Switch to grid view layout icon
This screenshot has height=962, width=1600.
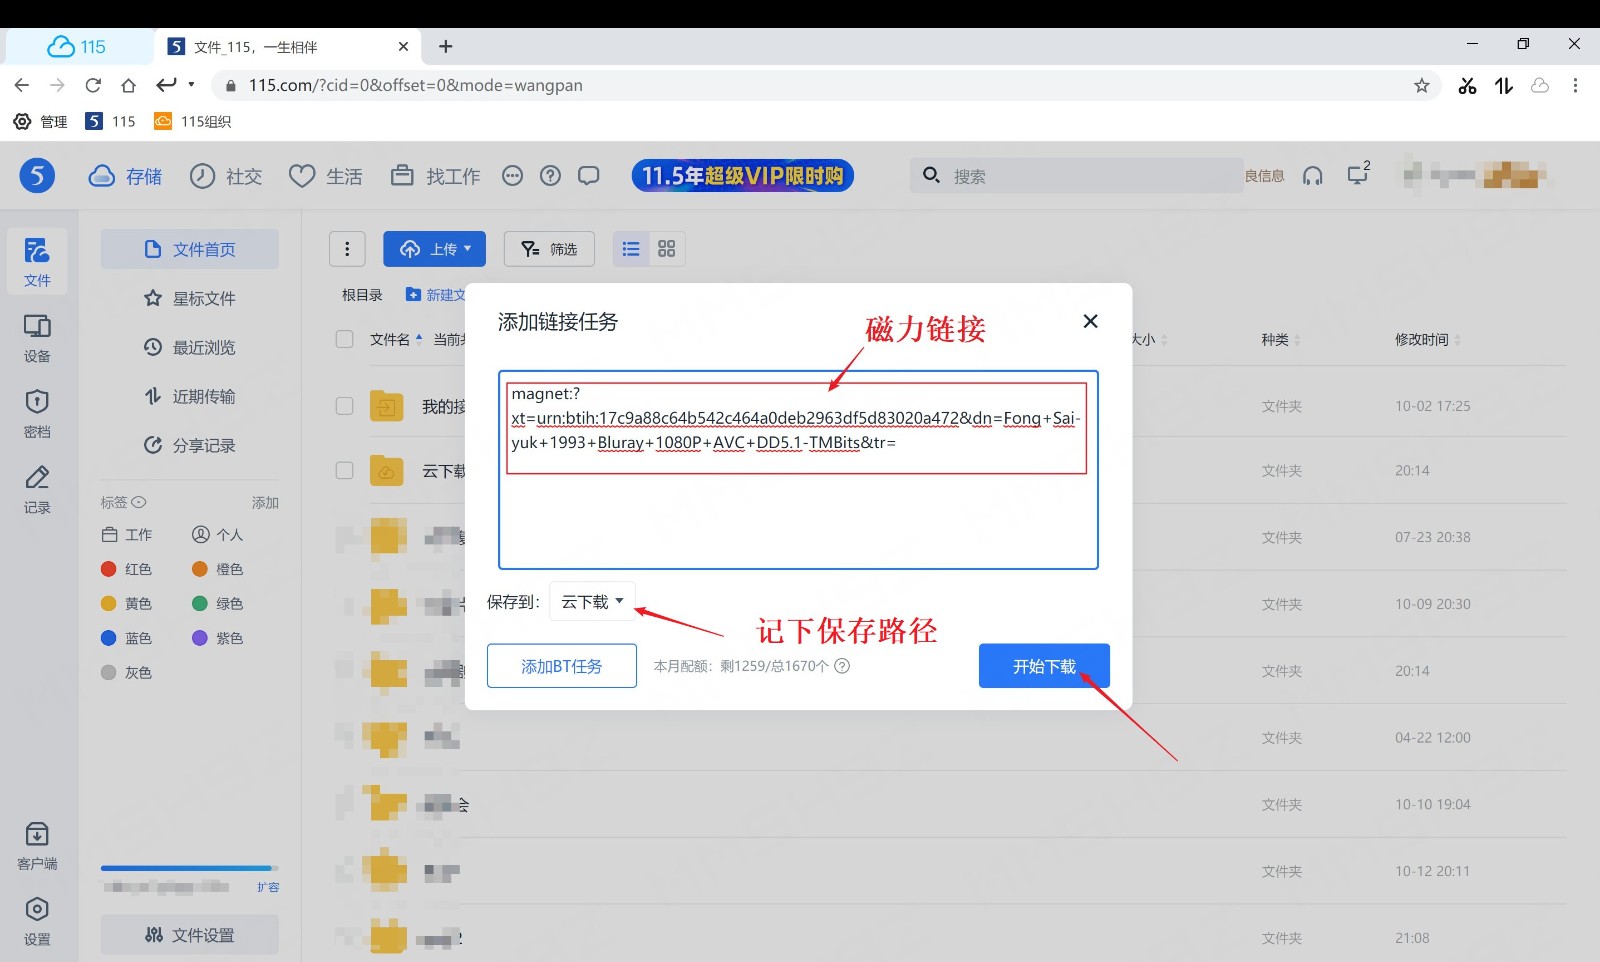[667, 249]
